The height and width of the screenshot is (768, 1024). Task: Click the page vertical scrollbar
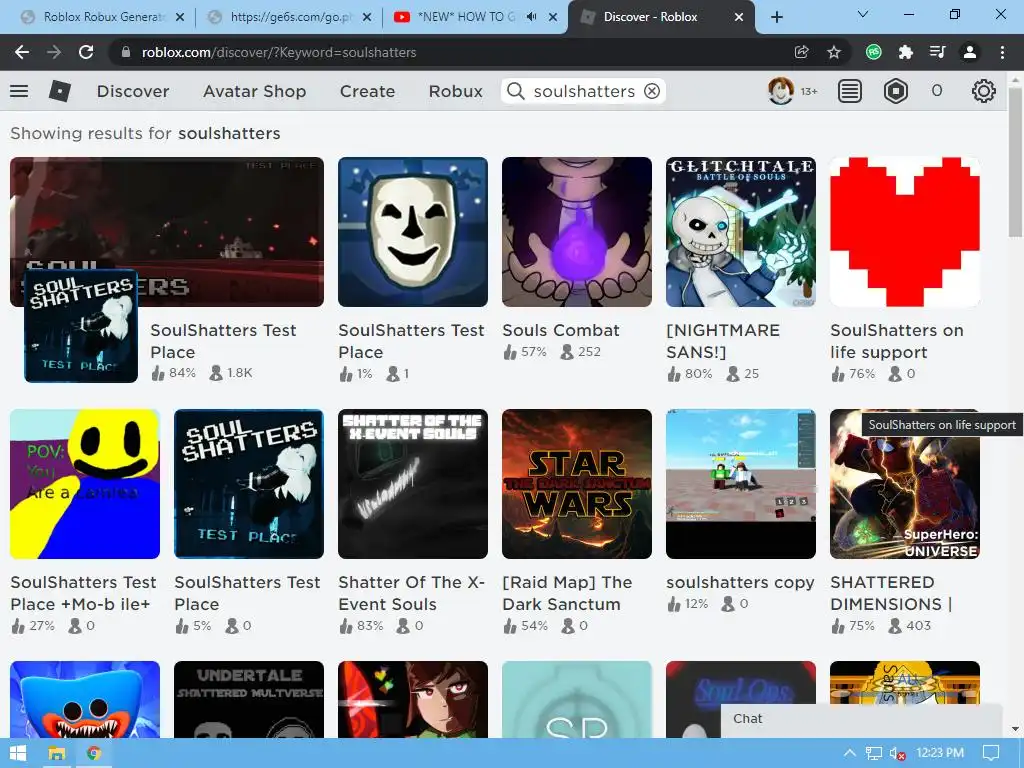coord(1015,163)
